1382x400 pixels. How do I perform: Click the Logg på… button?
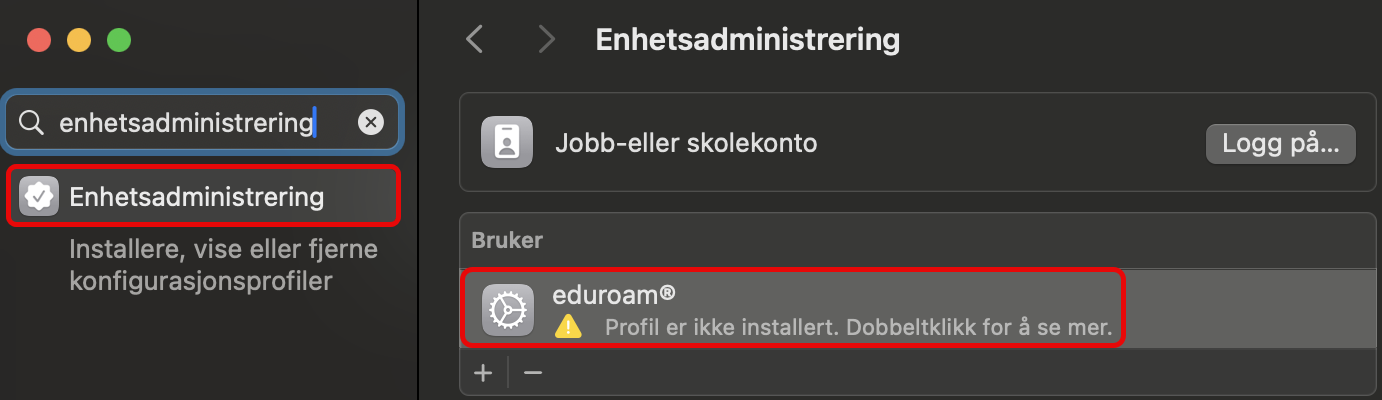pyautogui.click(x=1281, y=144)
